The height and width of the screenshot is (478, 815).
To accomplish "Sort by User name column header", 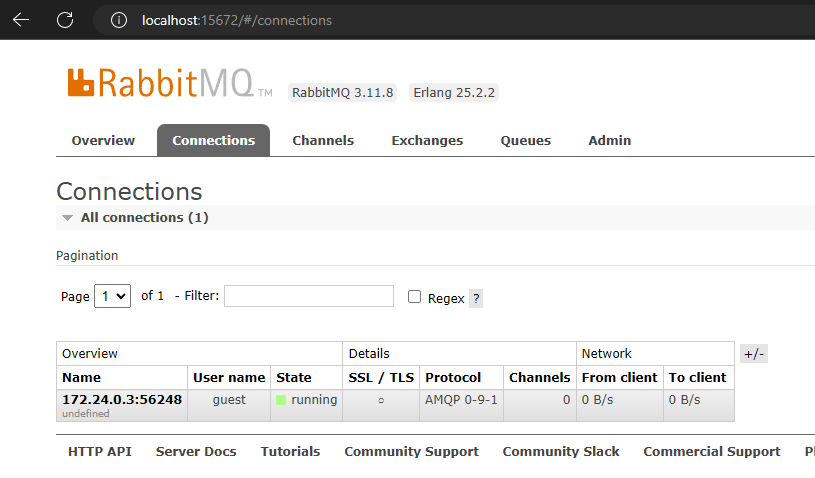I will tap(229, 378).
